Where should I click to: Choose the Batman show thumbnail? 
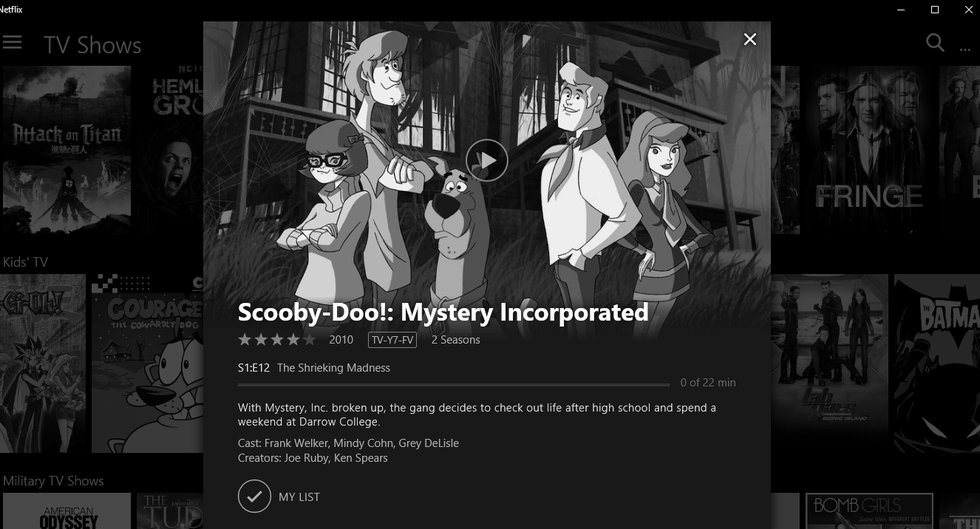pyautogui.click(x=937, y=363)
